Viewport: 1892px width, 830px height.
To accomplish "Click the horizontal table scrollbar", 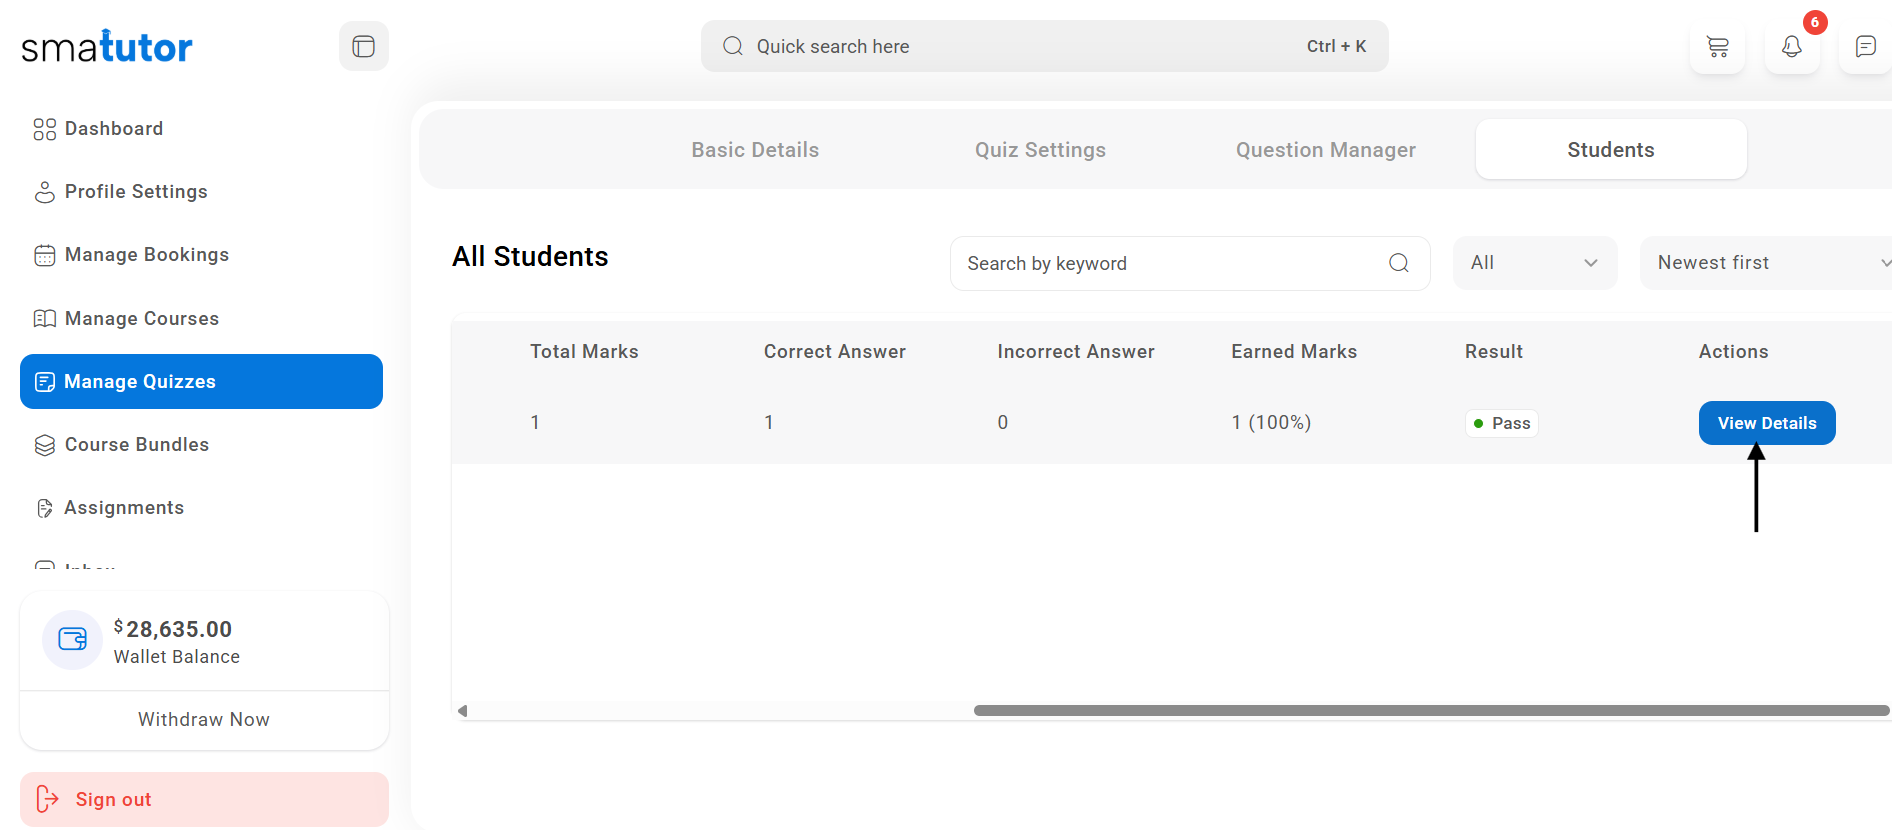I will click(1430, 711).
